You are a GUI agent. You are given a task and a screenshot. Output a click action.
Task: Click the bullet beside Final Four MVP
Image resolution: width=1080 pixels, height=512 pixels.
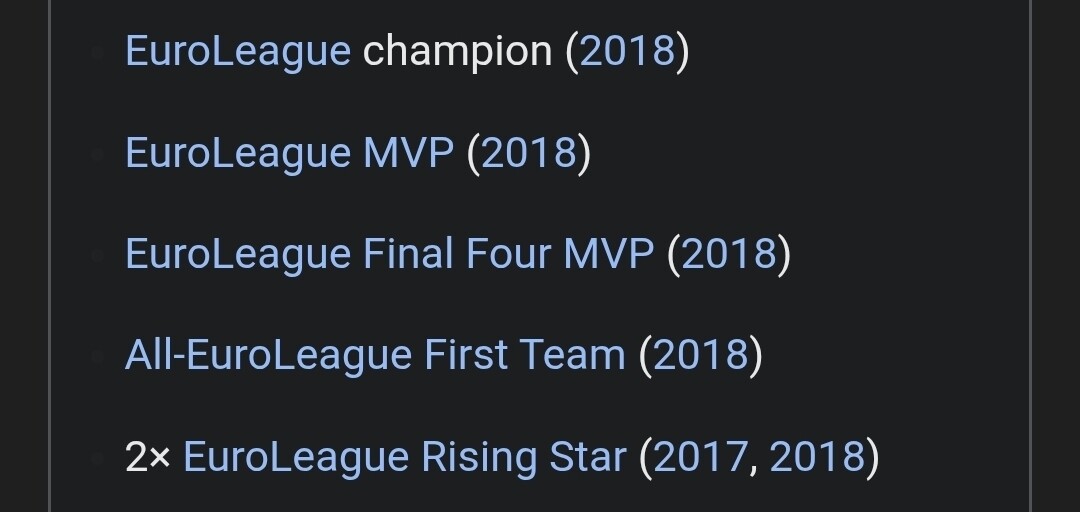point(97,256)
